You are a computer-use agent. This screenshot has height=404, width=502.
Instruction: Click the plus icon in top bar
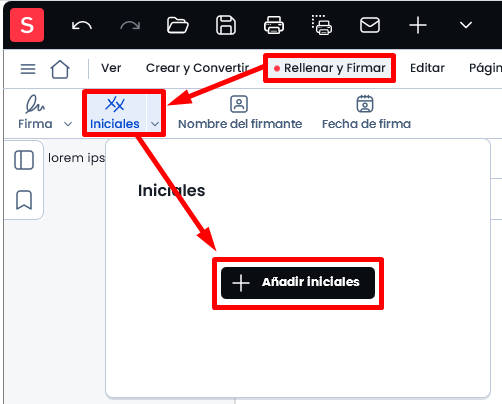click(418, 25)
